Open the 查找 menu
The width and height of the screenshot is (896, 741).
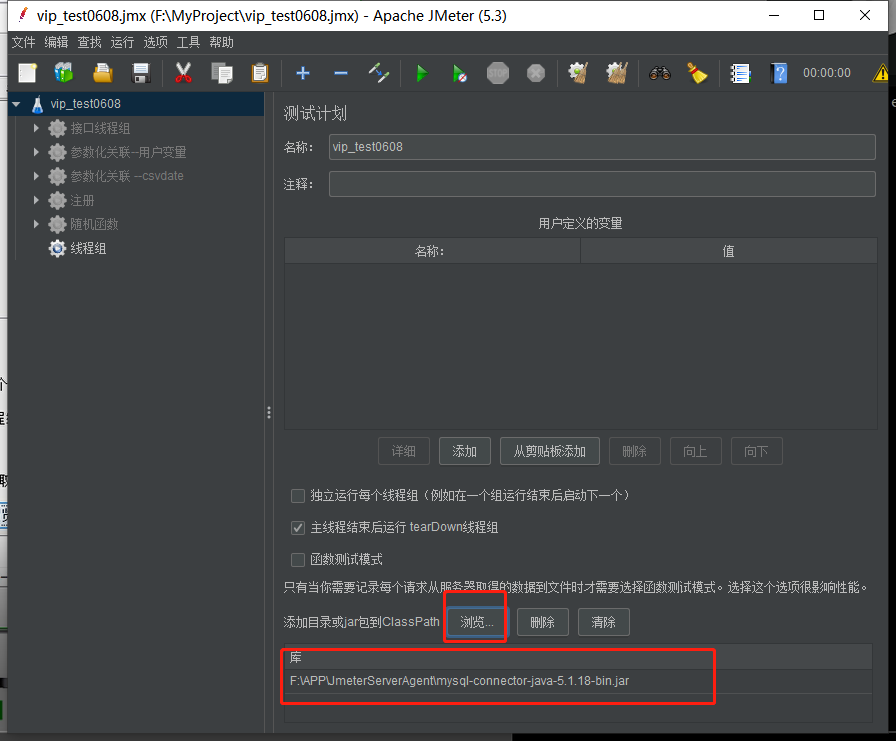89,42
